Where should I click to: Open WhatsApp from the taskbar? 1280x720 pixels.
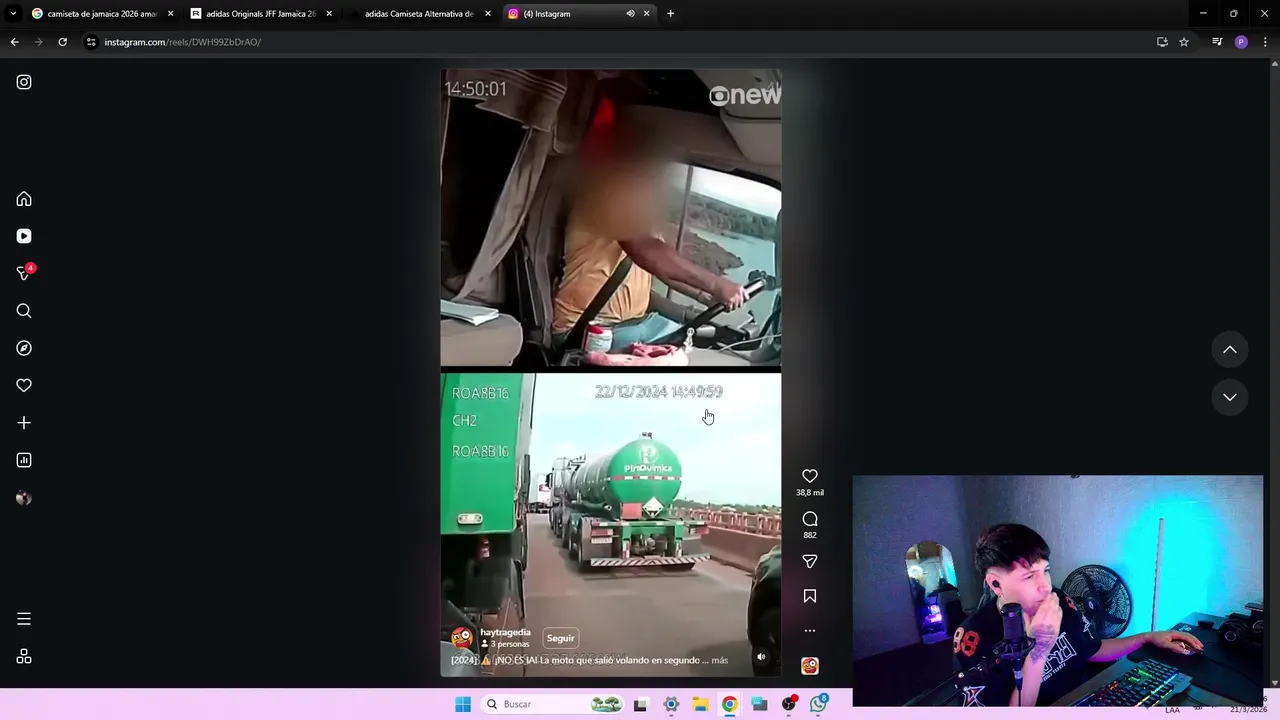click(x=819, y=704)
